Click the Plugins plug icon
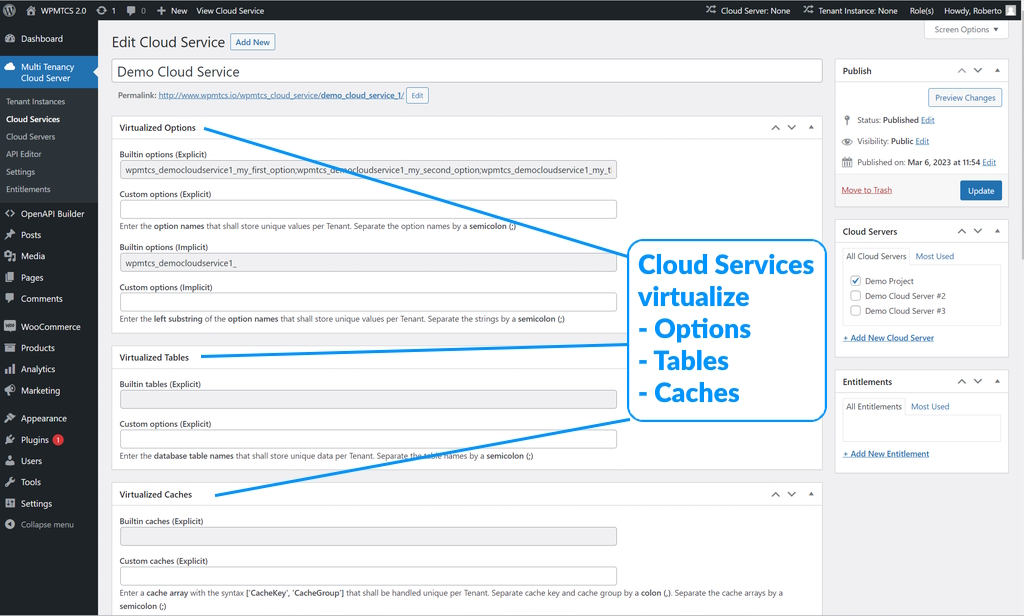Screen dimensions: 1024x616 click(x=10, y=440)
